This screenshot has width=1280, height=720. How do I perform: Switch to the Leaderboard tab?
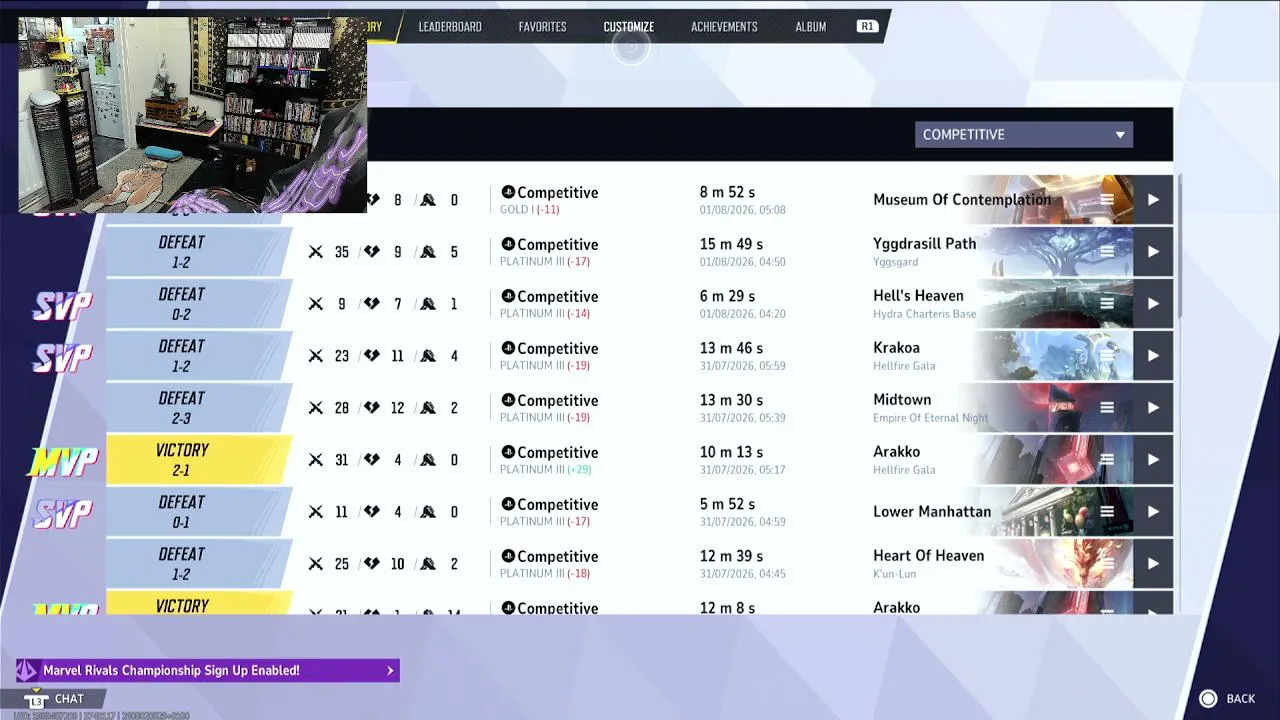click(x=450, y=27)
